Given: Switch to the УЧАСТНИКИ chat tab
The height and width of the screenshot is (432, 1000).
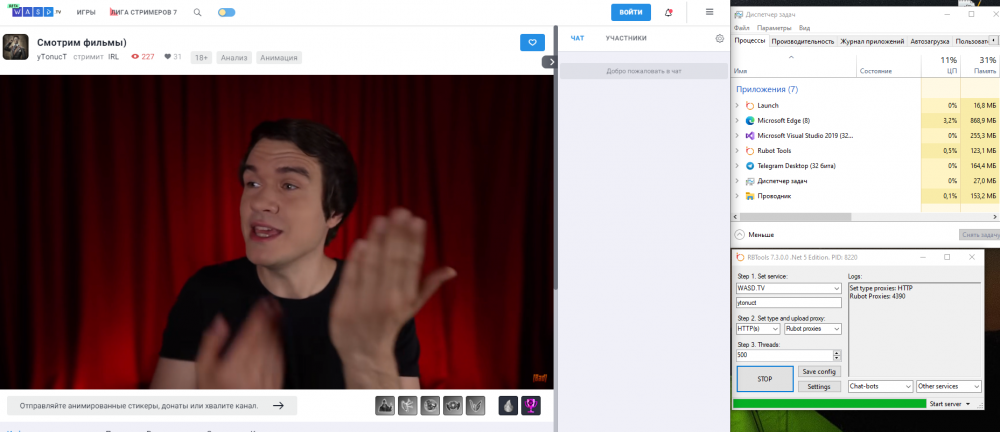Looking at the screenshot, I should [626, 39].
